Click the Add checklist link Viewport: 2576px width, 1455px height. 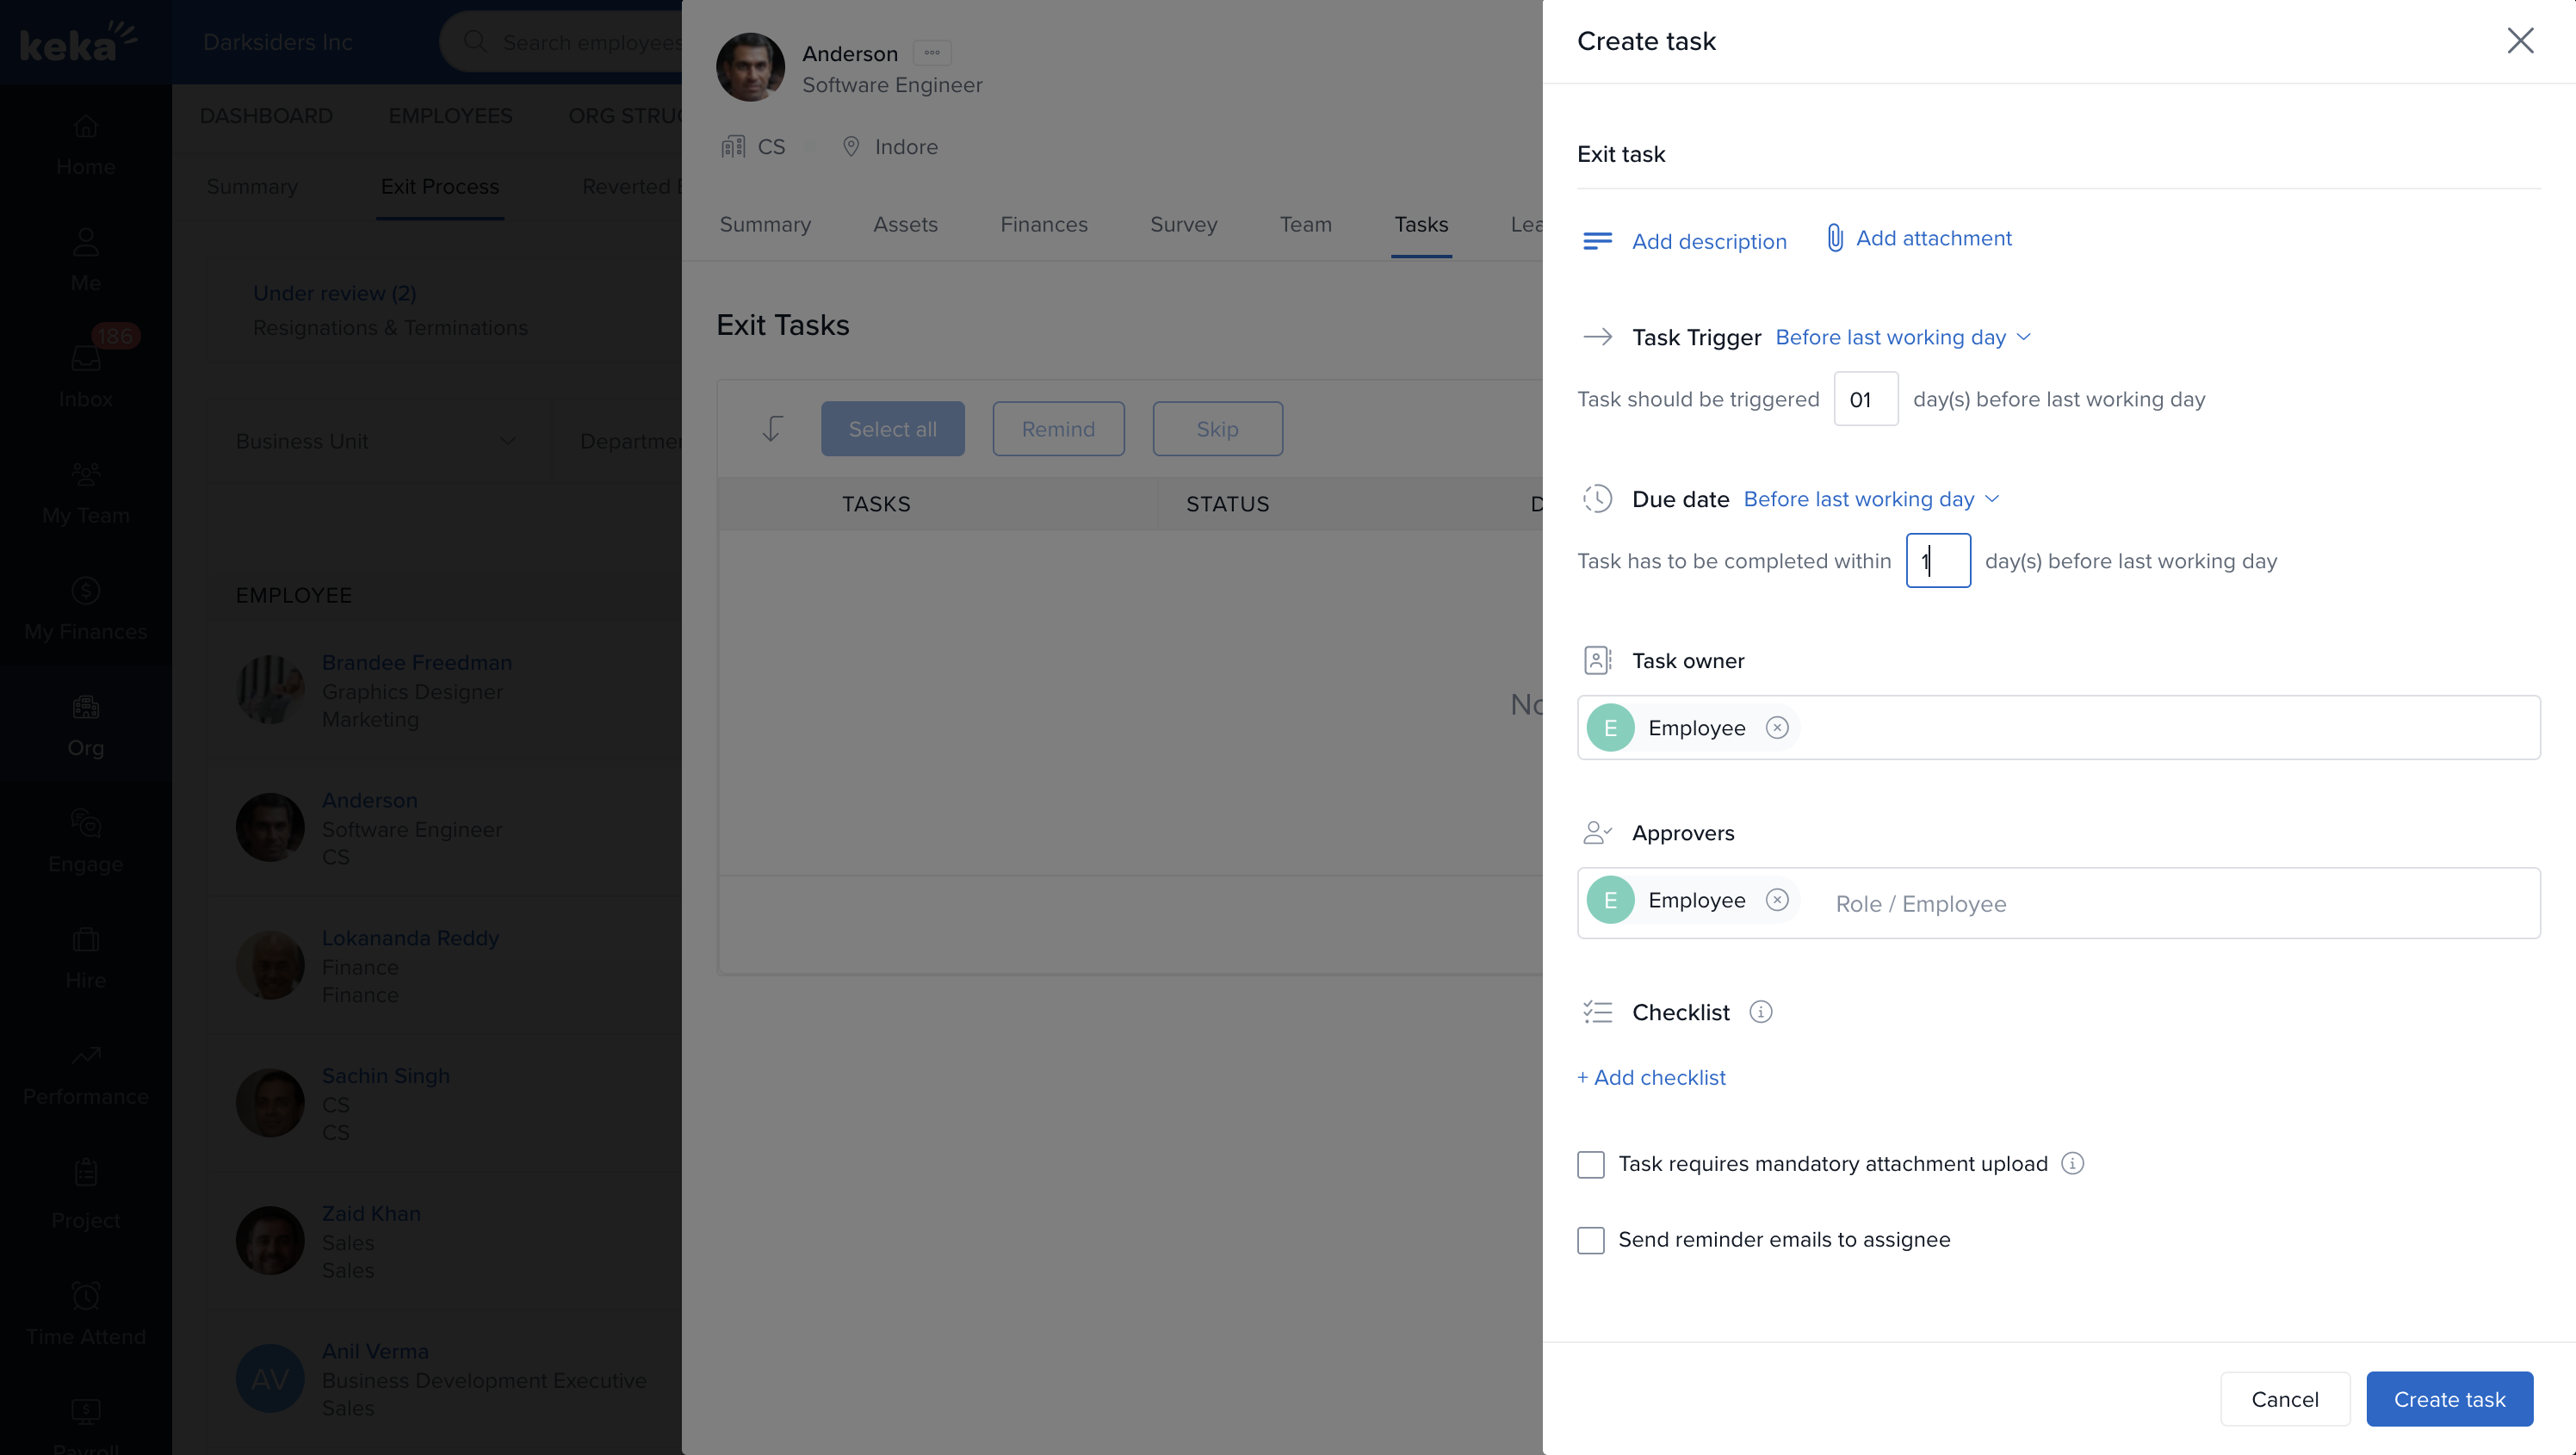coord(1651,1078)
